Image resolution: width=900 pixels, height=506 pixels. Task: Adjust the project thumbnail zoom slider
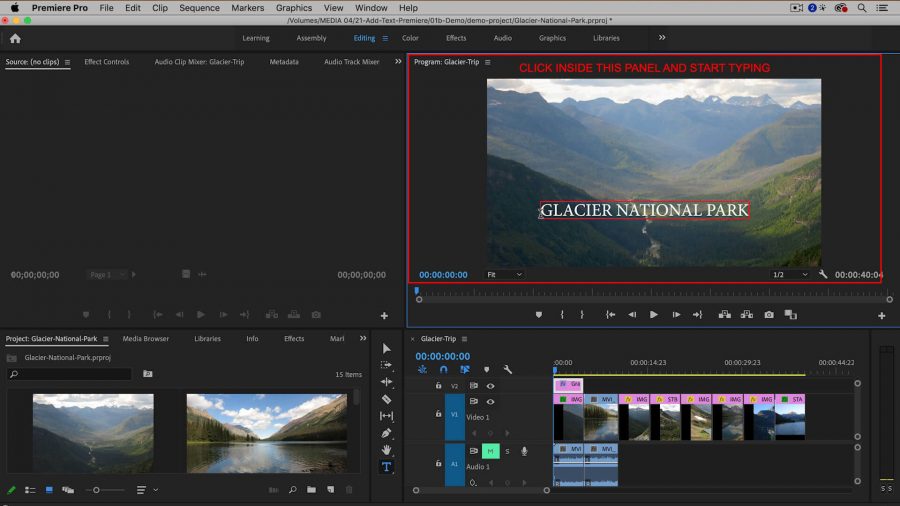point(96,490)
